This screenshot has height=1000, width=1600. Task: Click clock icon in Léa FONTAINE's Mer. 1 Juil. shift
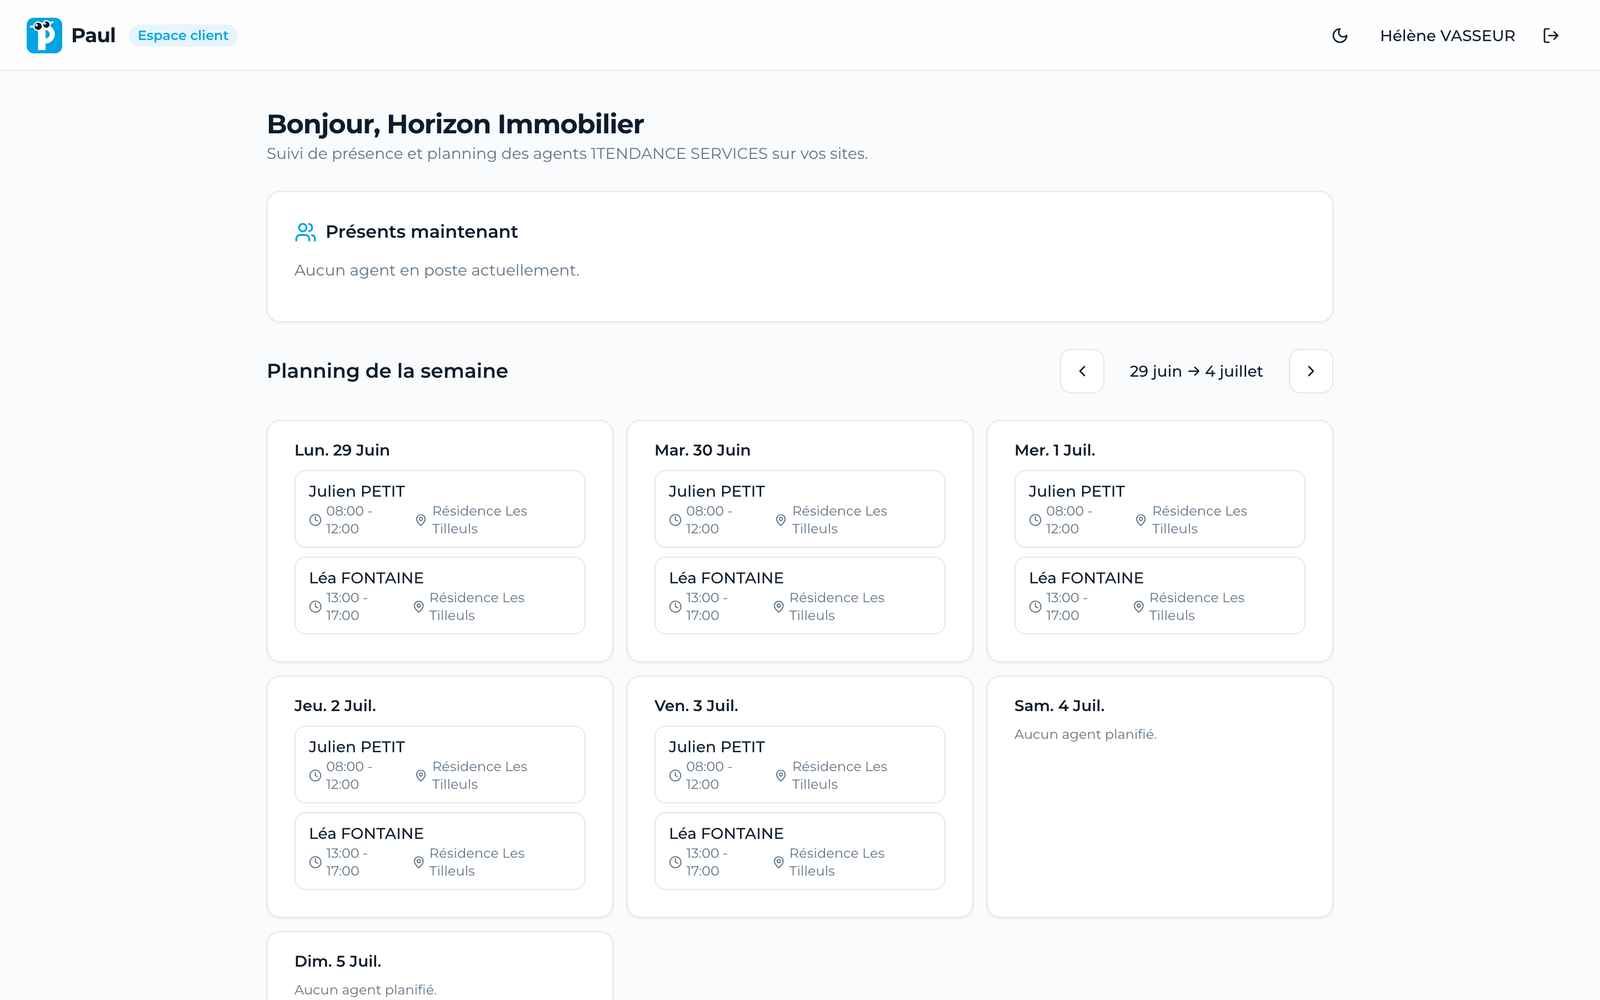pyautogui.click(x=1035, y=607)
